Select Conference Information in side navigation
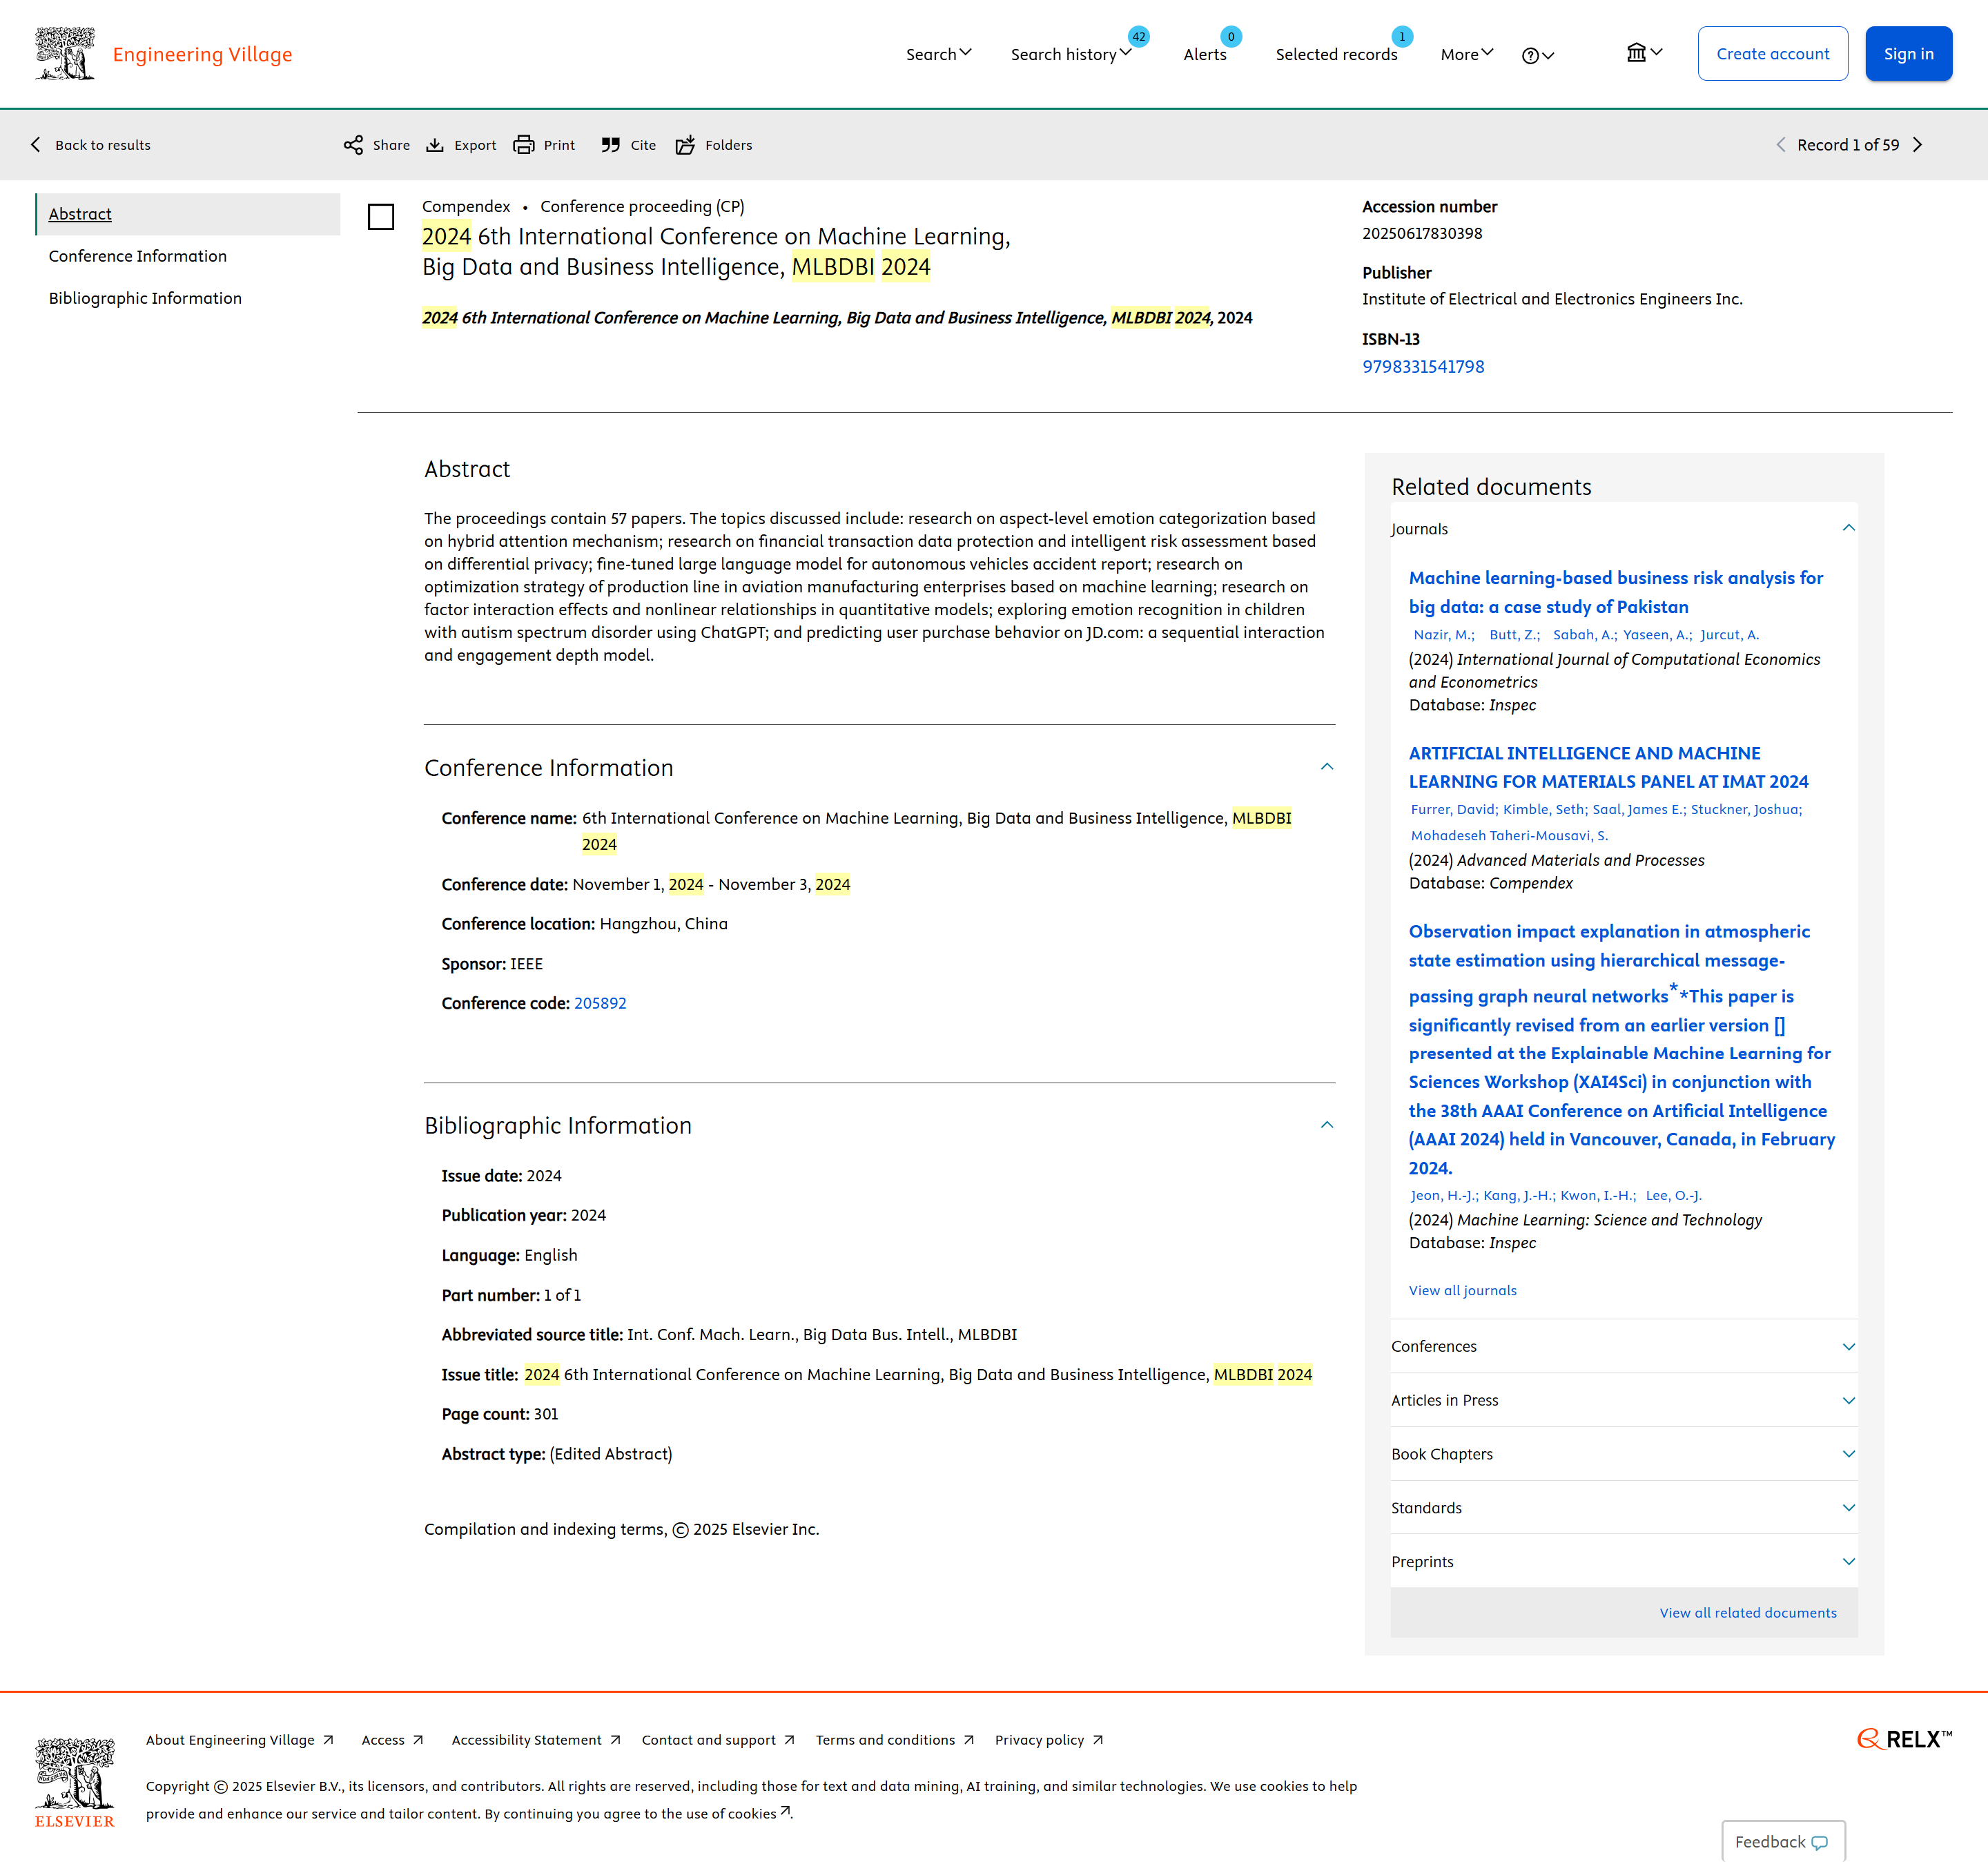 tap(138, 256)
